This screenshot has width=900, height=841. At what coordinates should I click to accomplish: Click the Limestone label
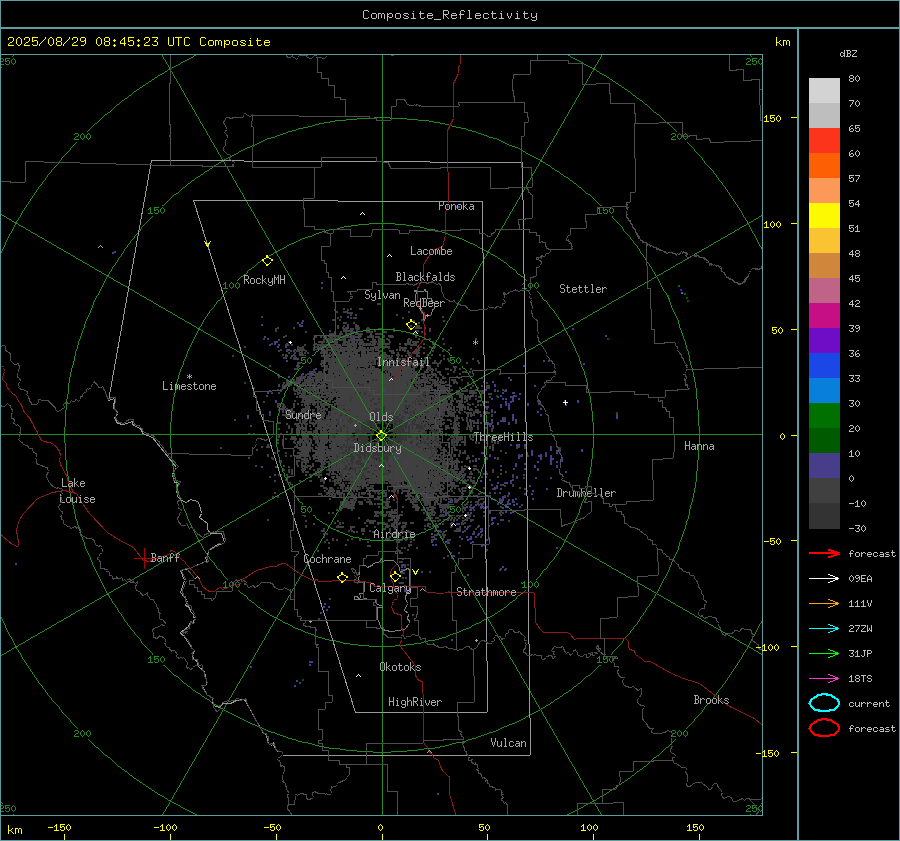189,386
